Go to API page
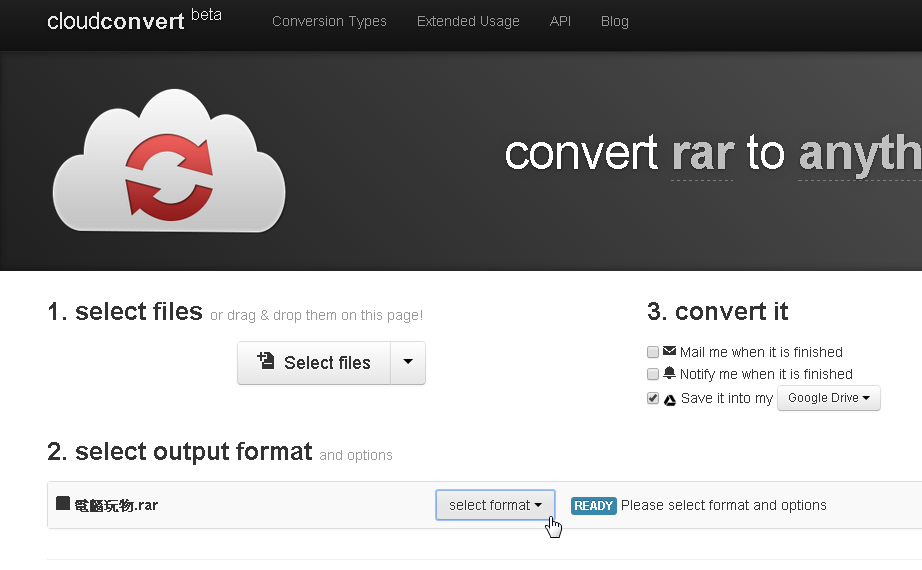This screenshot has height=570, width=922. tap(560, 21)
